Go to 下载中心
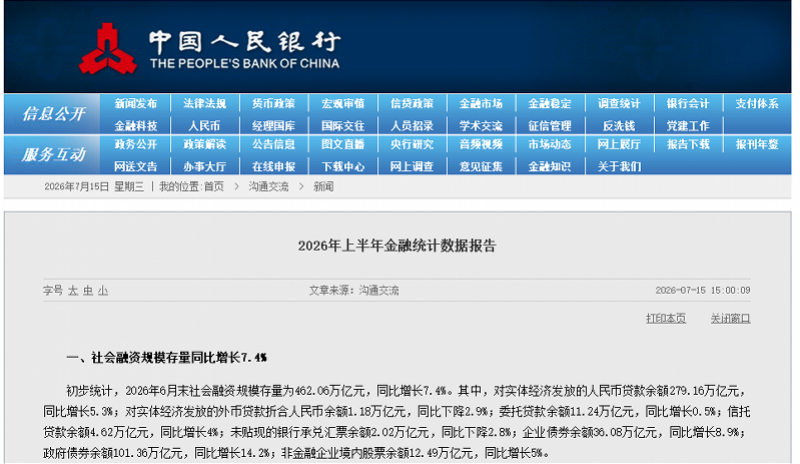This screenshot has width=800, height=464. coord(343,166)
